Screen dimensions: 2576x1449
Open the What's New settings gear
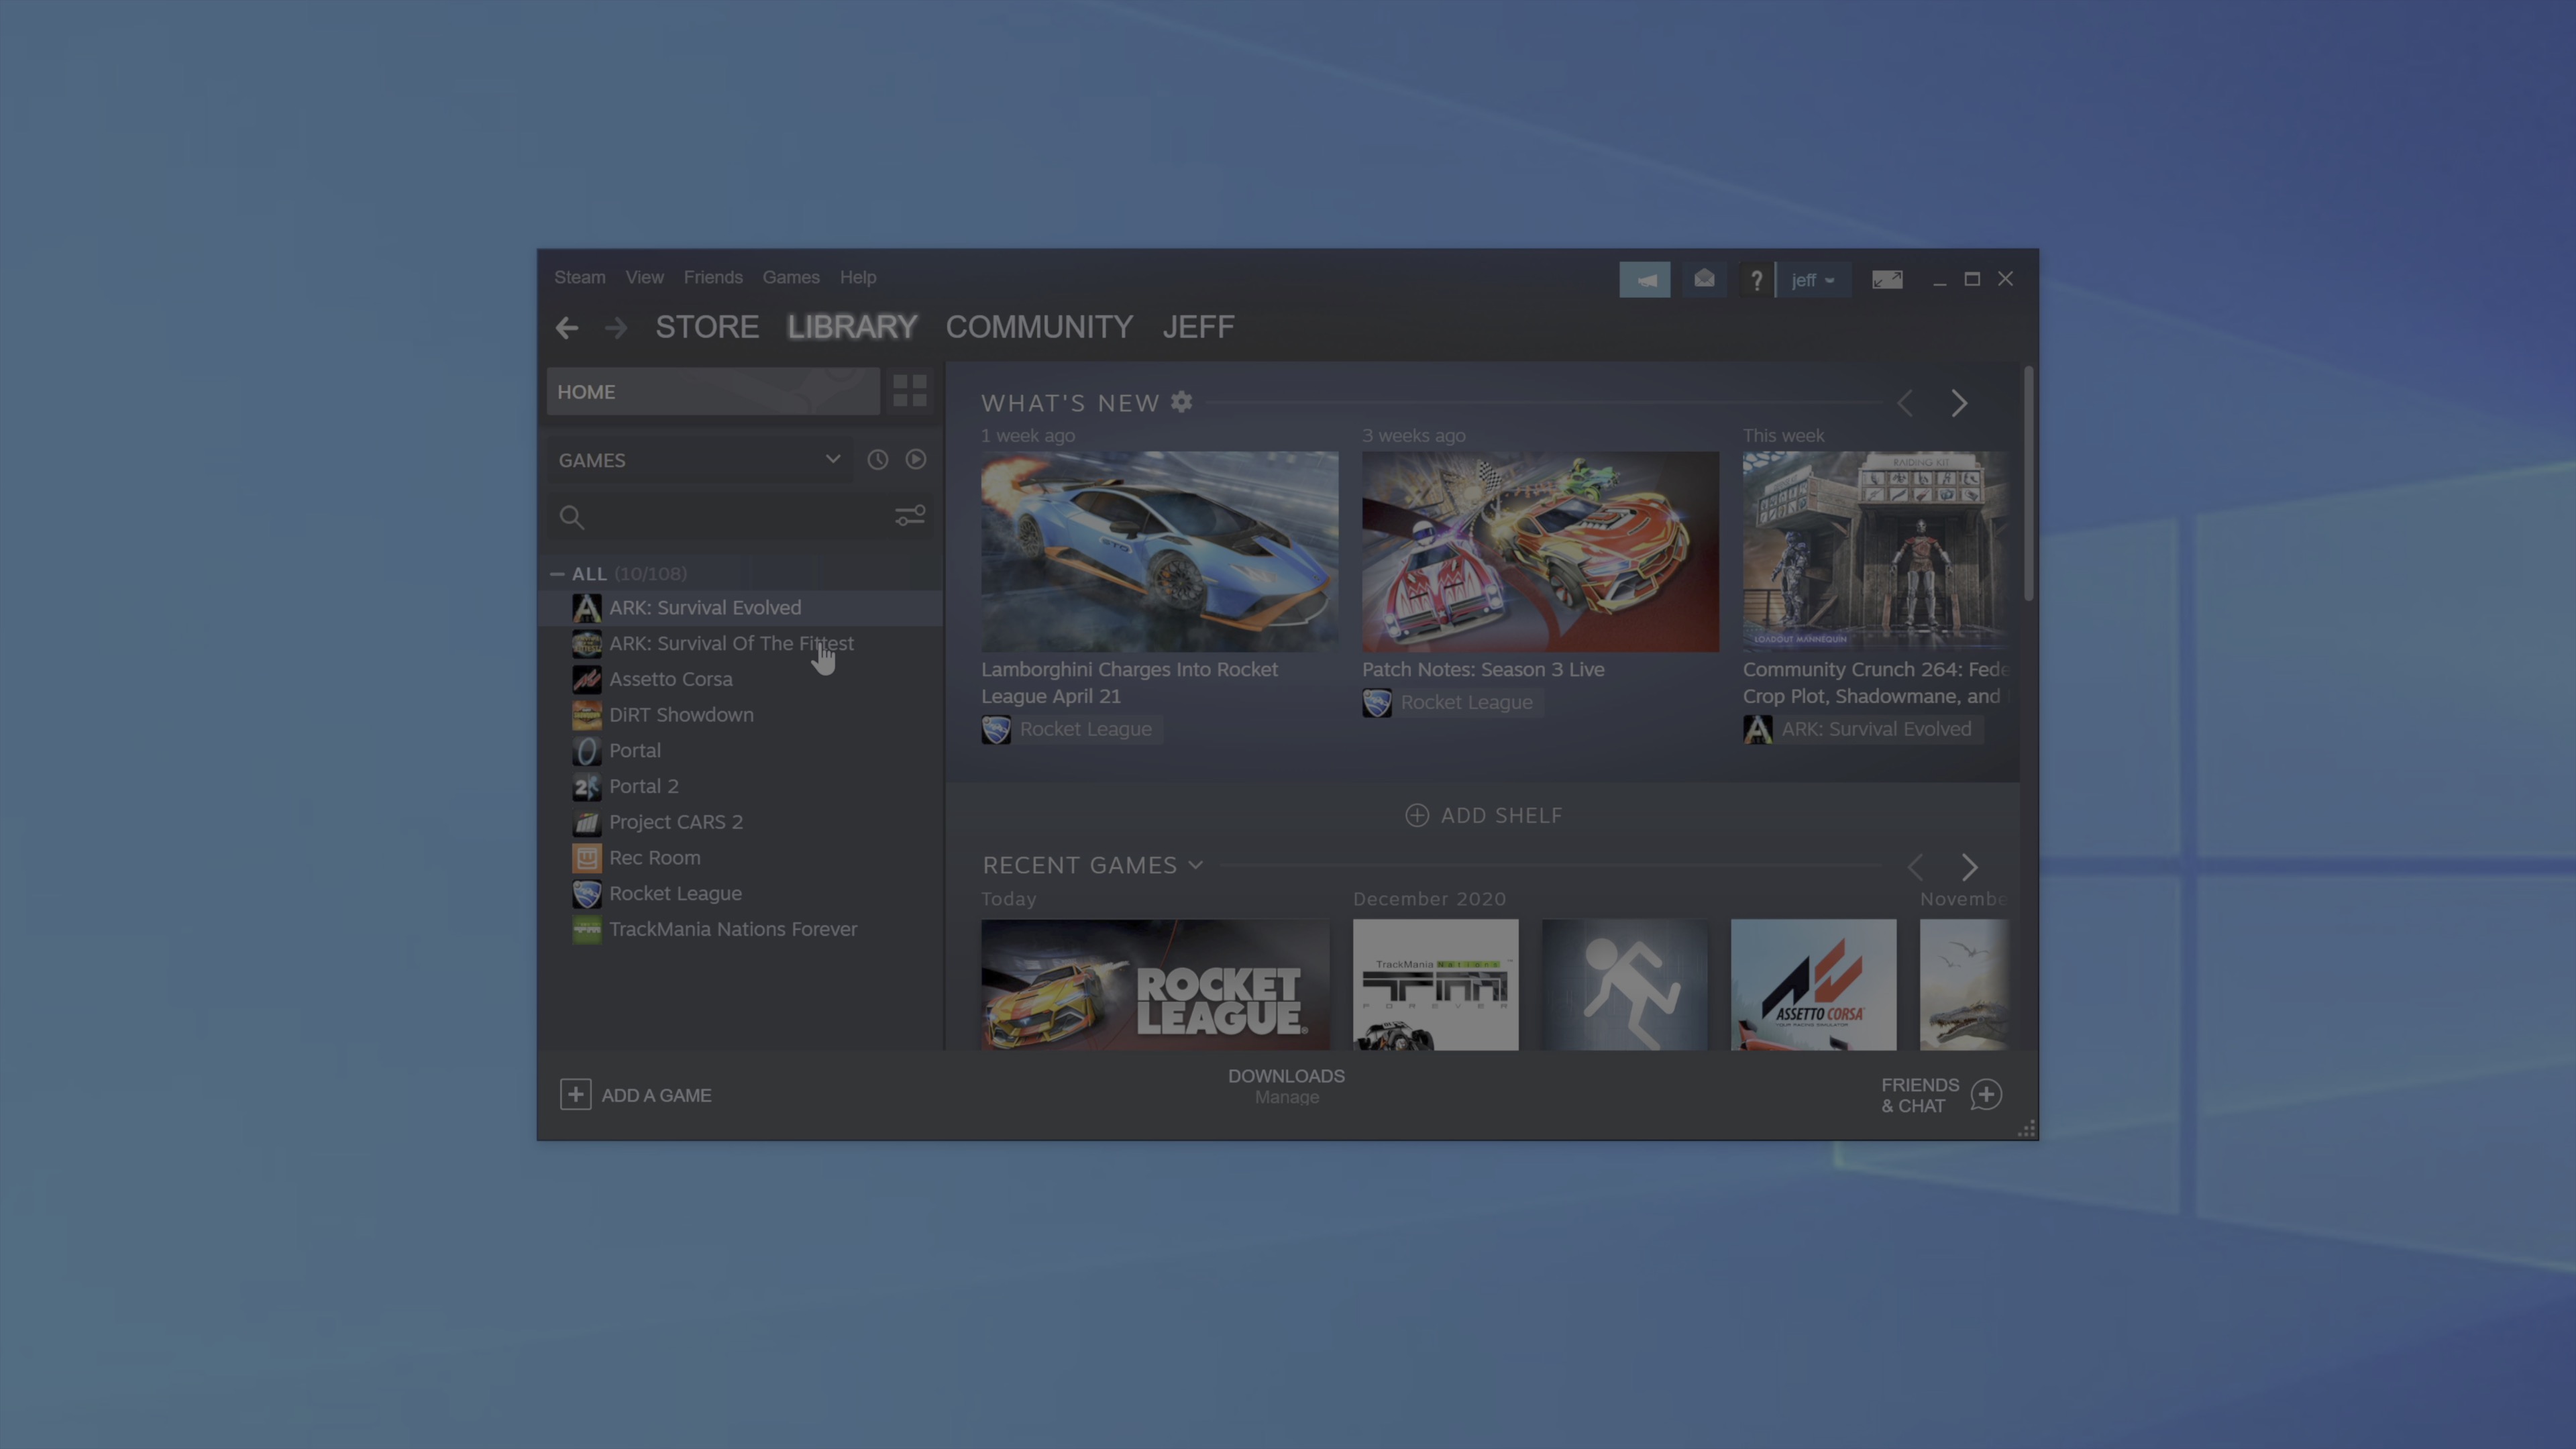coord(1181,402)
